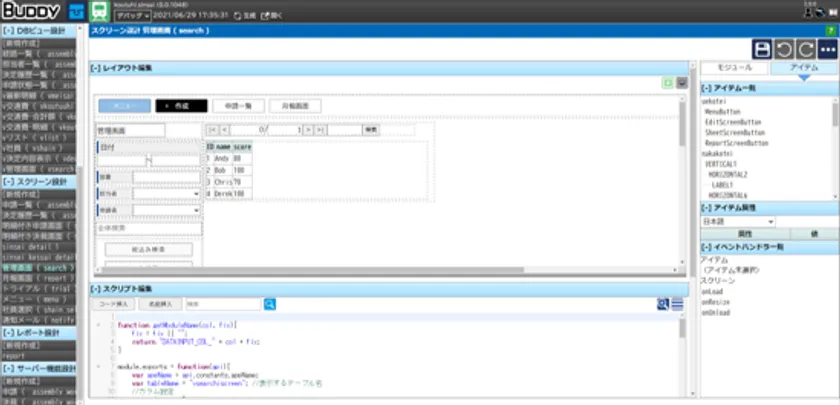Click the green train application icon
840x405 pixels.
100,12
